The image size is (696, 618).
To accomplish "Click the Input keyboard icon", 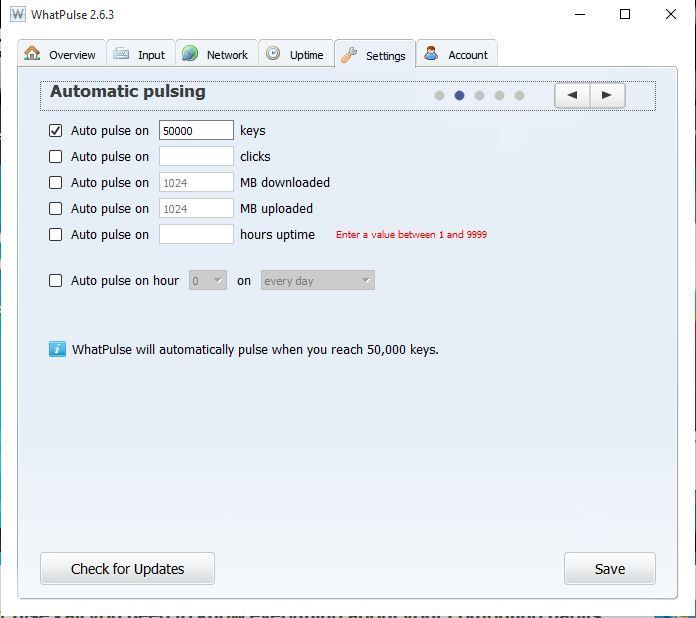I will [121, 54].
